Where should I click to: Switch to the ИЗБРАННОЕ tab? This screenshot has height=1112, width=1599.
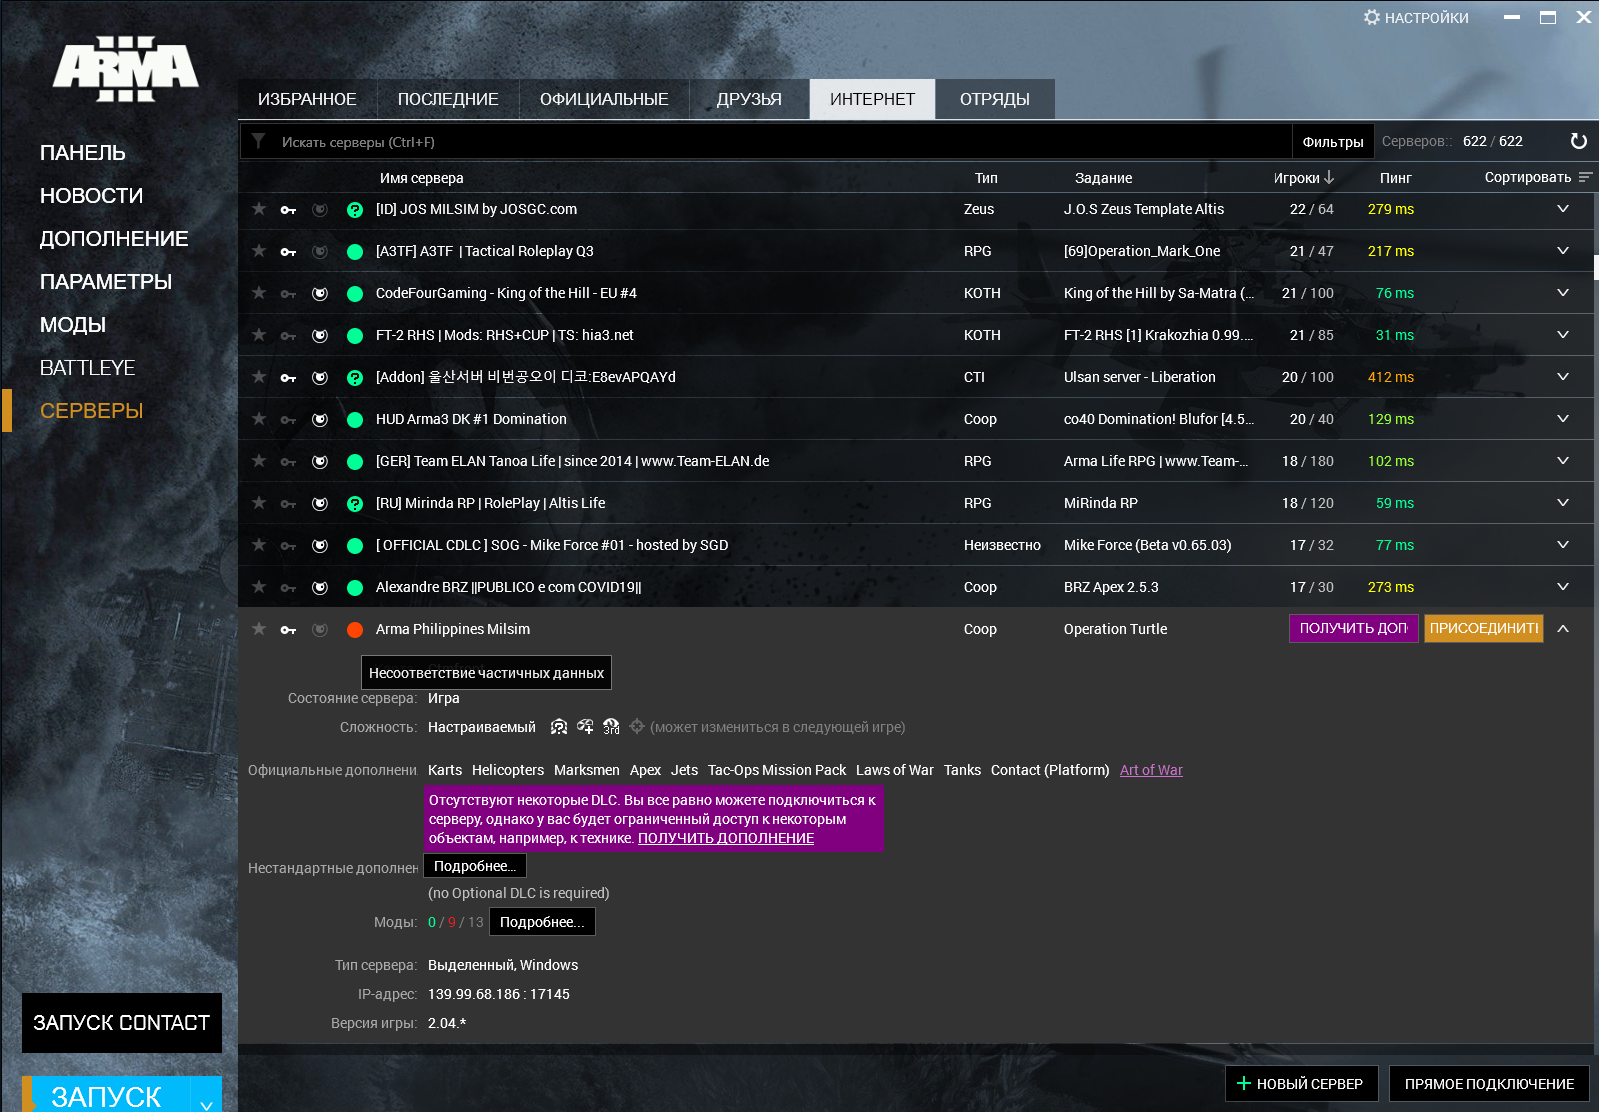pos(307,99)
